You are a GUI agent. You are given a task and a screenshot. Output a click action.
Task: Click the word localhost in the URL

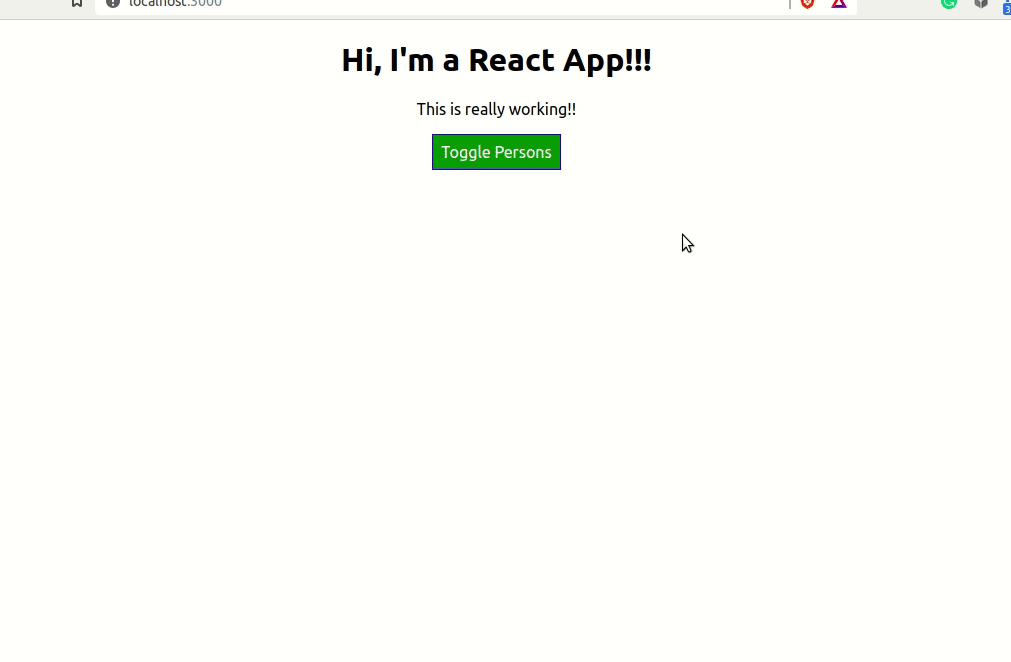click(158, 3)
